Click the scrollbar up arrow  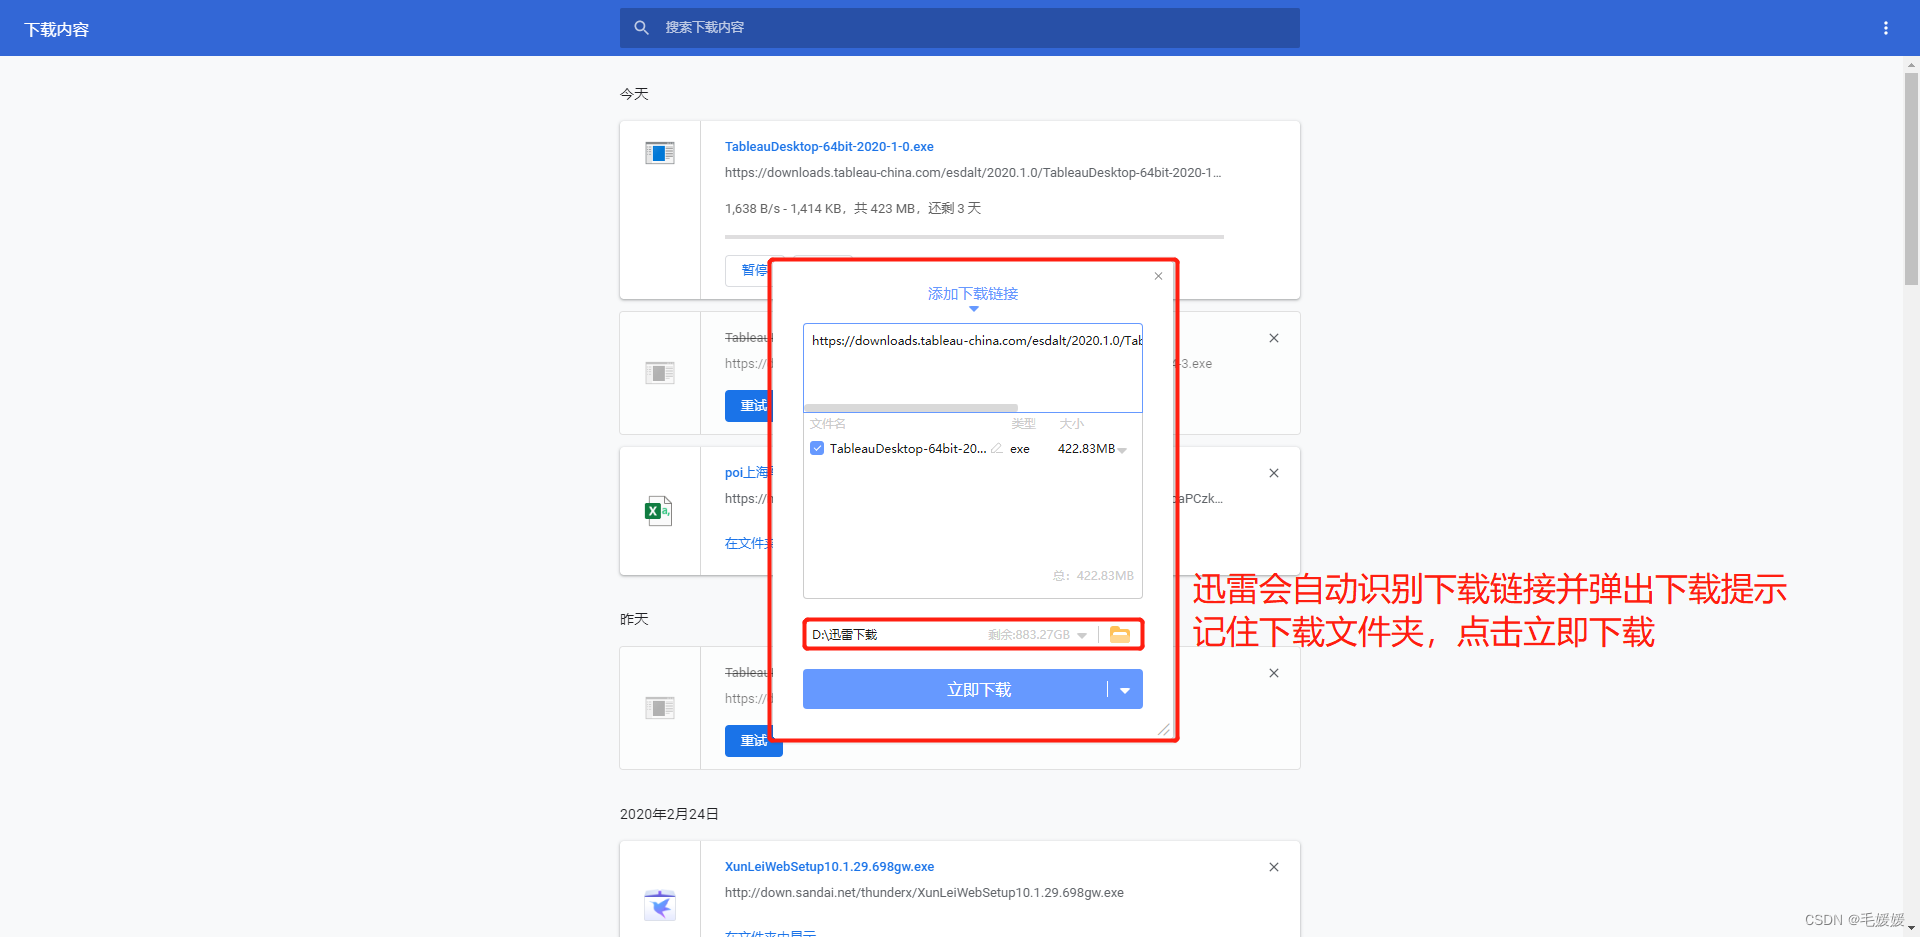click(x=1911, y=64)
